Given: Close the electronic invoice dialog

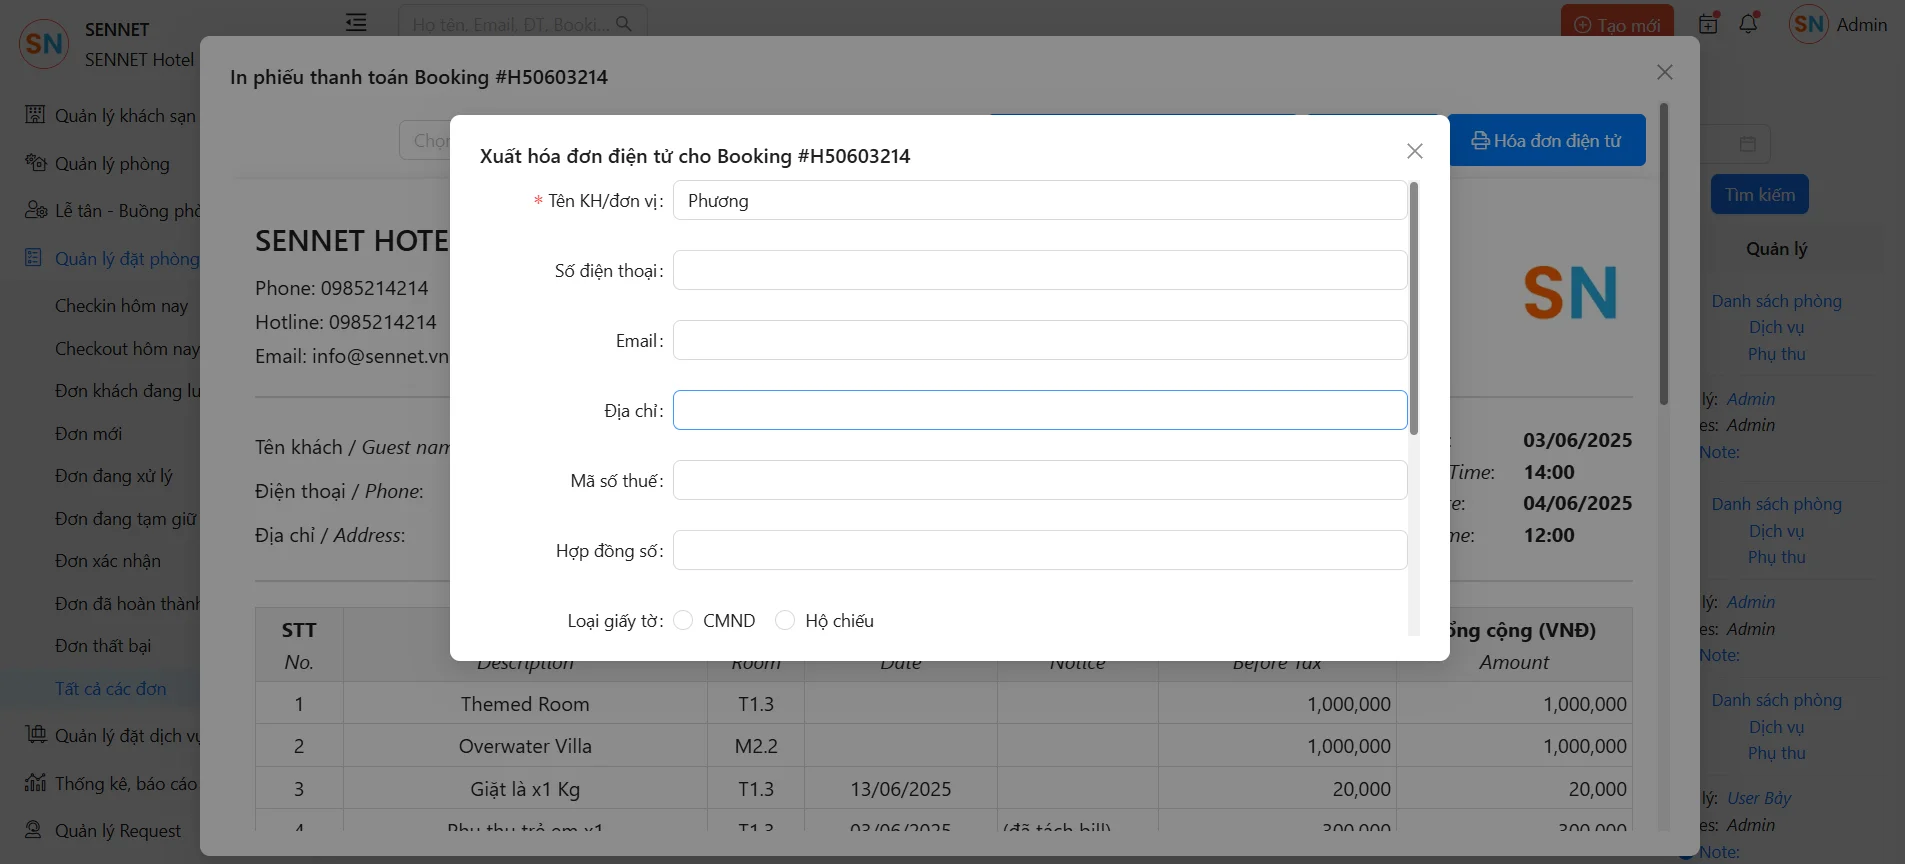Looking at the screenshot, I should [1414, 151].
